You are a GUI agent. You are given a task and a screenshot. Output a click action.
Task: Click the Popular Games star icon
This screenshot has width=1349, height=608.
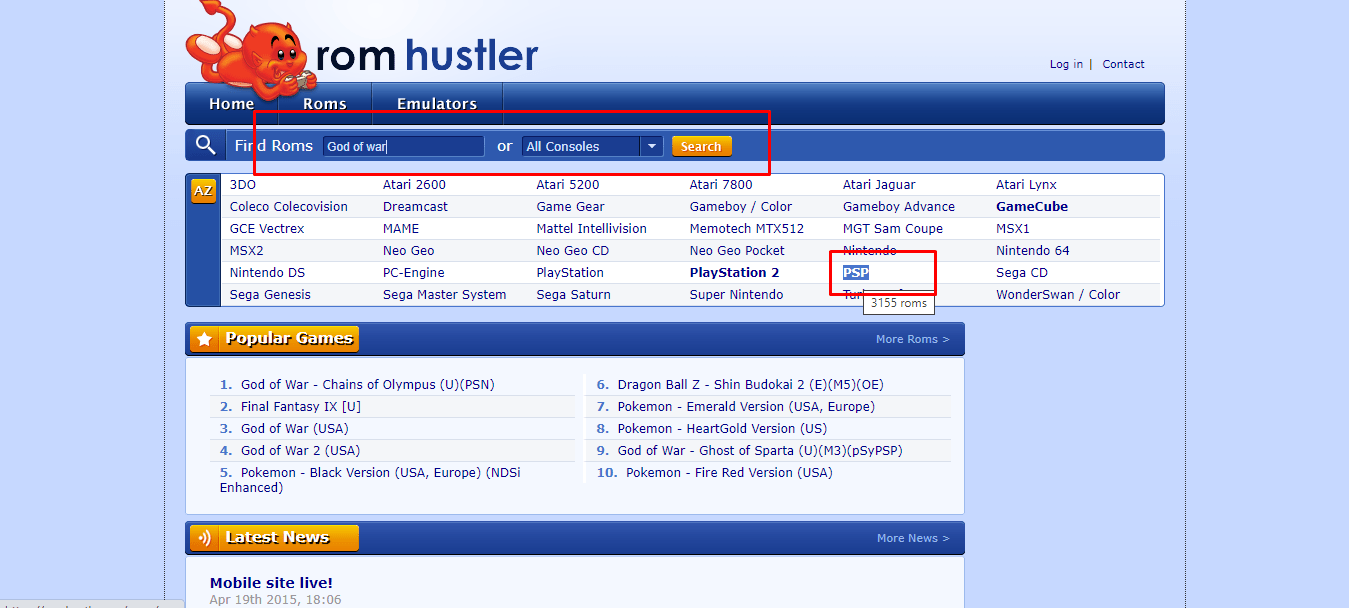pyautogui.click(x=204, y=339)
